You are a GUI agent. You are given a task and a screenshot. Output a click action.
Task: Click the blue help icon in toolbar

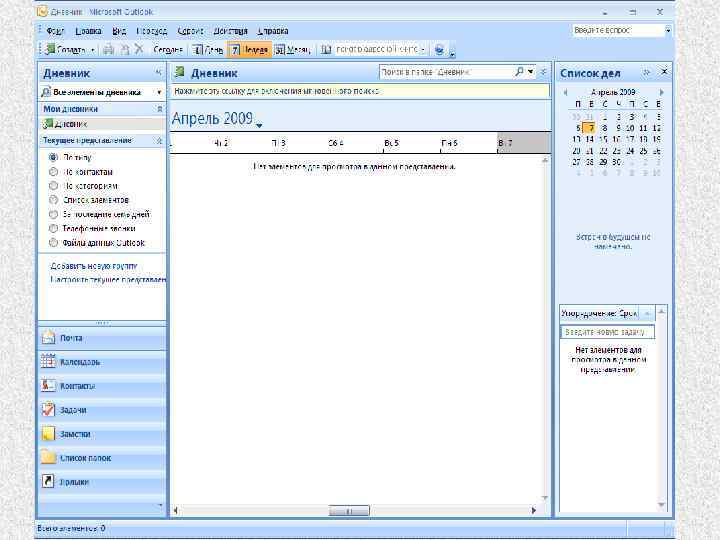click(x=439, y=49)
